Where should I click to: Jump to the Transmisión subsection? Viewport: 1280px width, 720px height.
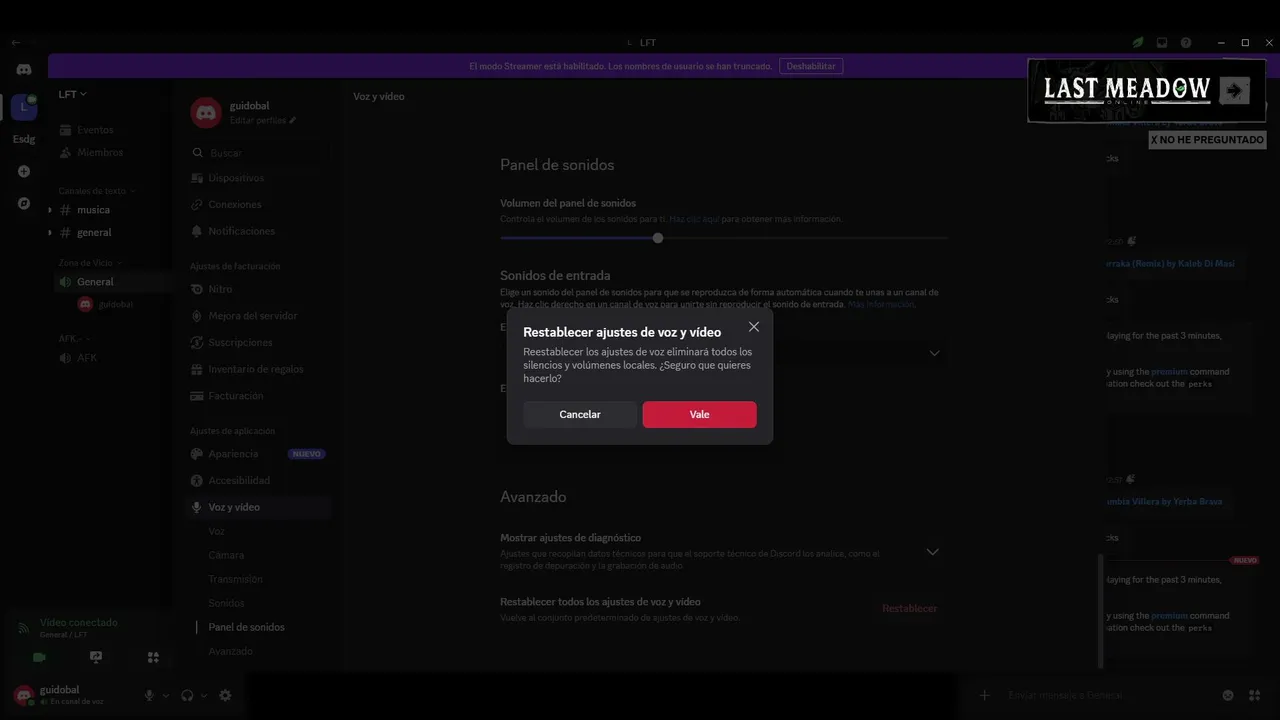pyautogui.click(x=235, y=579)
